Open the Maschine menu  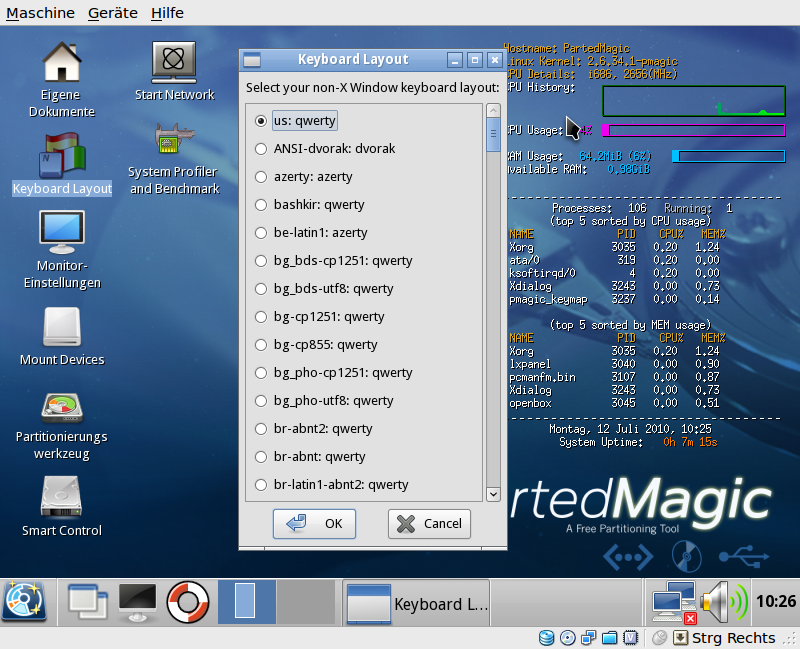[x=40, y=13]
